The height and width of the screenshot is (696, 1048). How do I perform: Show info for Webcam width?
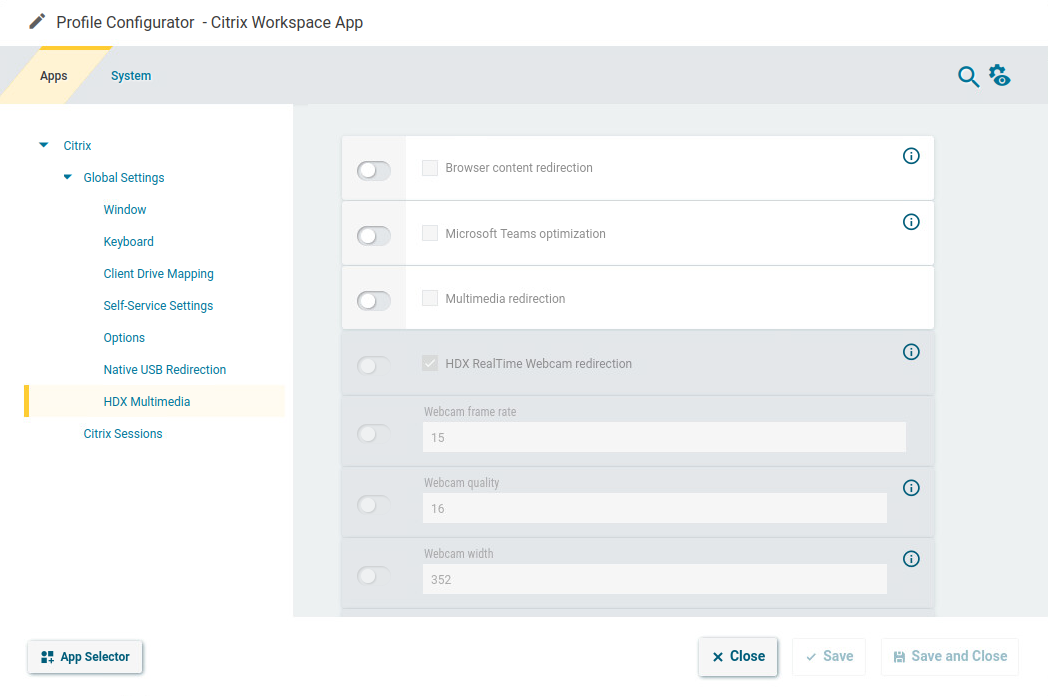coord(911,559)
